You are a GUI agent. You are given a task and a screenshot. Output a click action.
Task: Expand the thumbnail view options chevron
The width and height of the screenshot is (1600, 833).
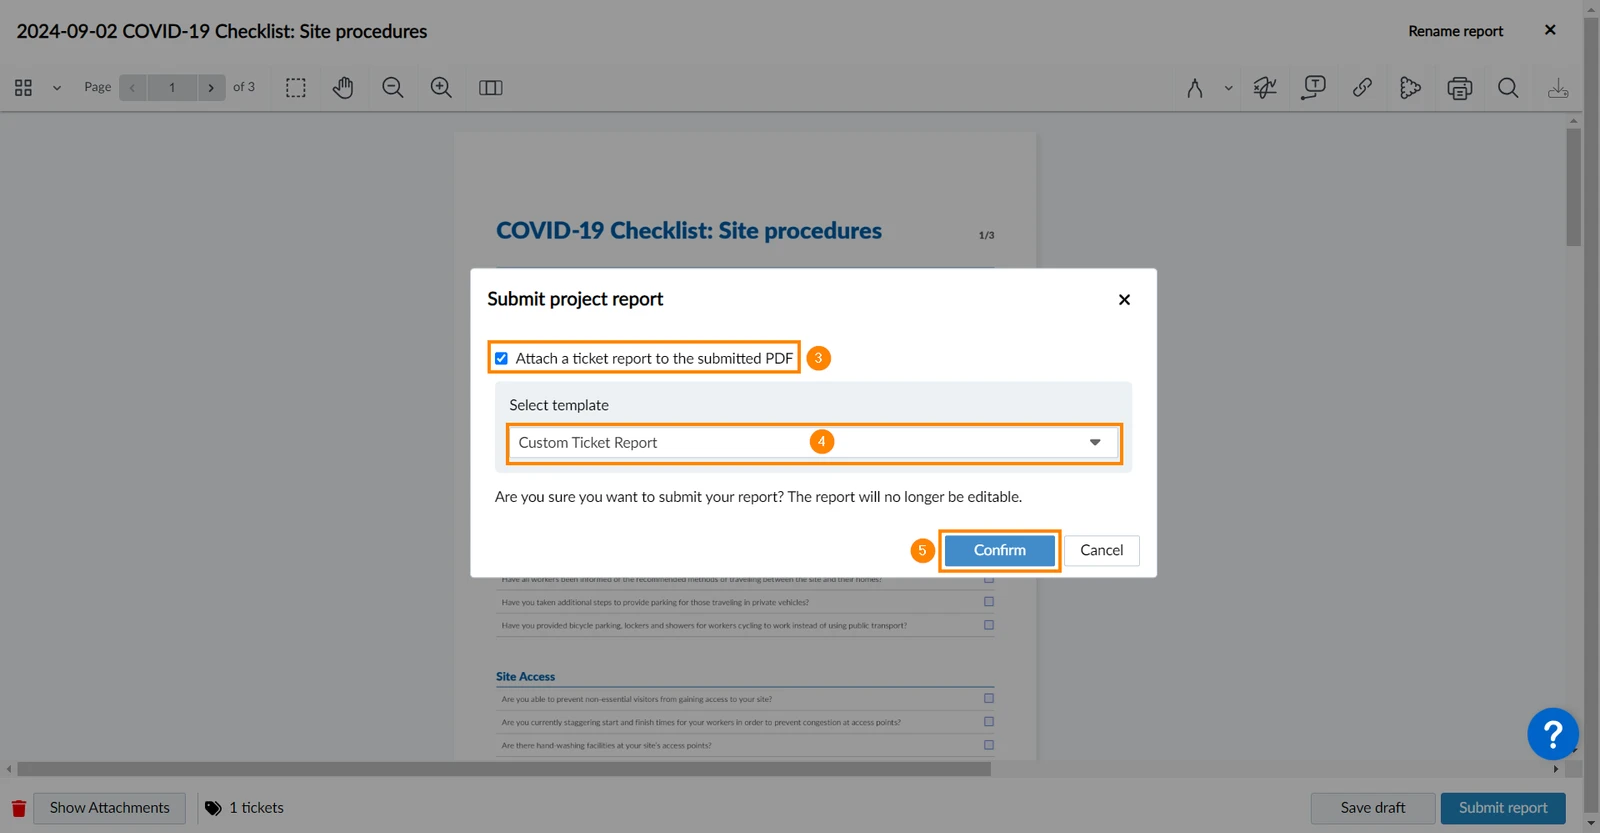pos(57,88)
